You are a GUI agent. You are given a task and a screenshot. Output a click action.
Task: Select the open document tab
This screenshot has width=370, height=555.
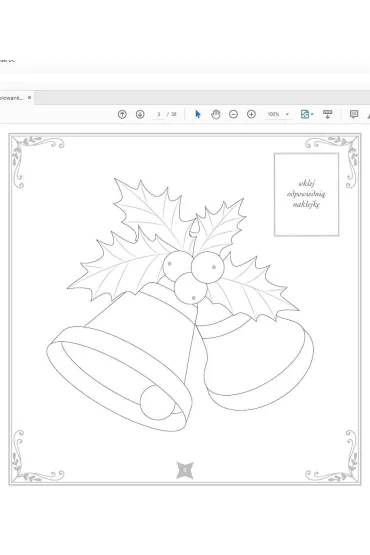[12, 98]
